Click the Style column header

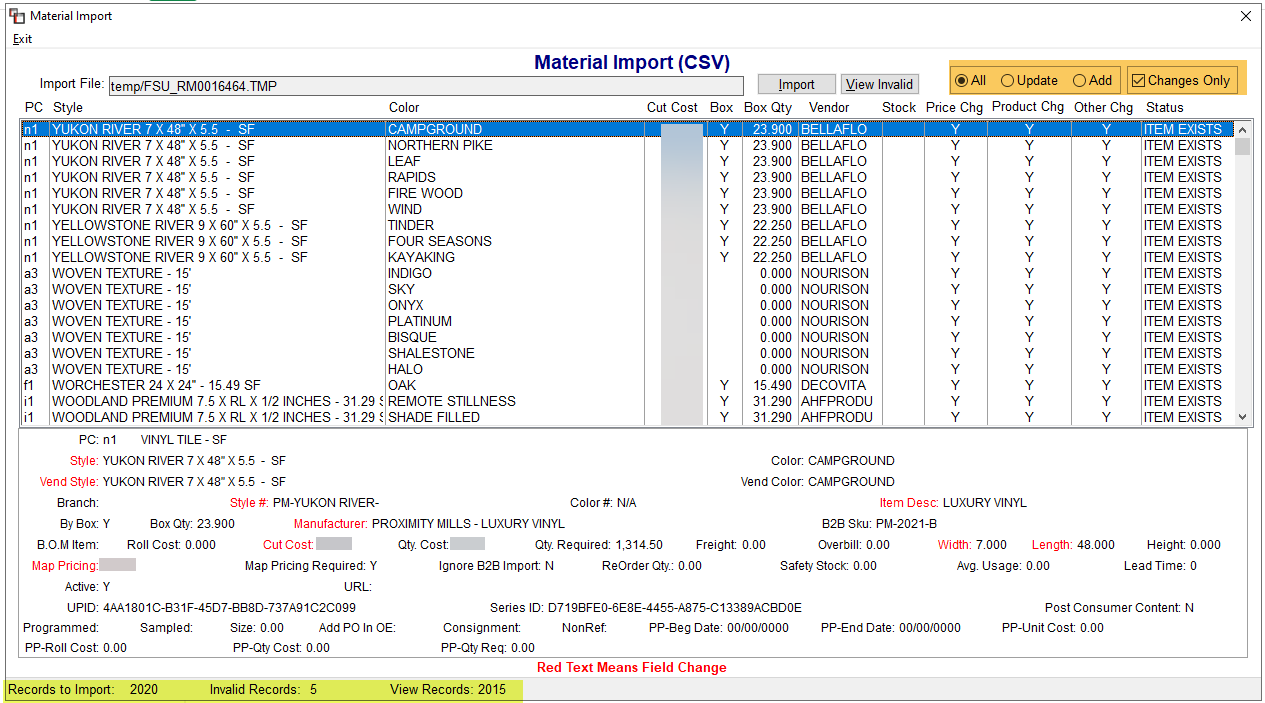pyautogui.click(x=68, y=107)
